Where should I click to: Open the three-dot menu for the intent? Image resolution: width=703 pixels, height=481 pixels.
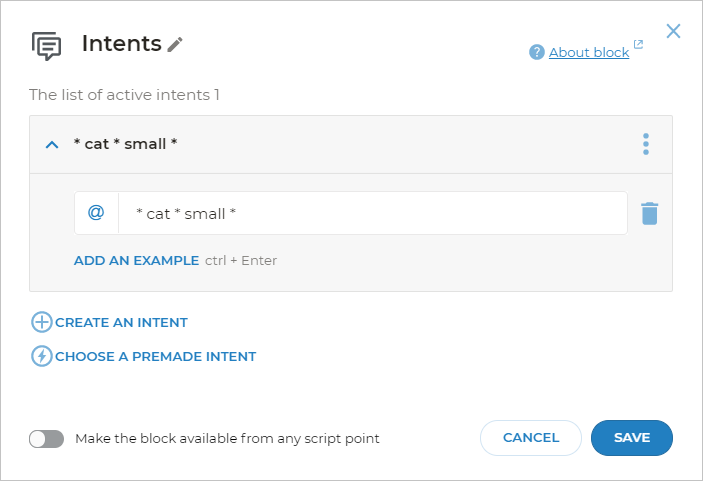pyautogui.click(x=646, y=144)
